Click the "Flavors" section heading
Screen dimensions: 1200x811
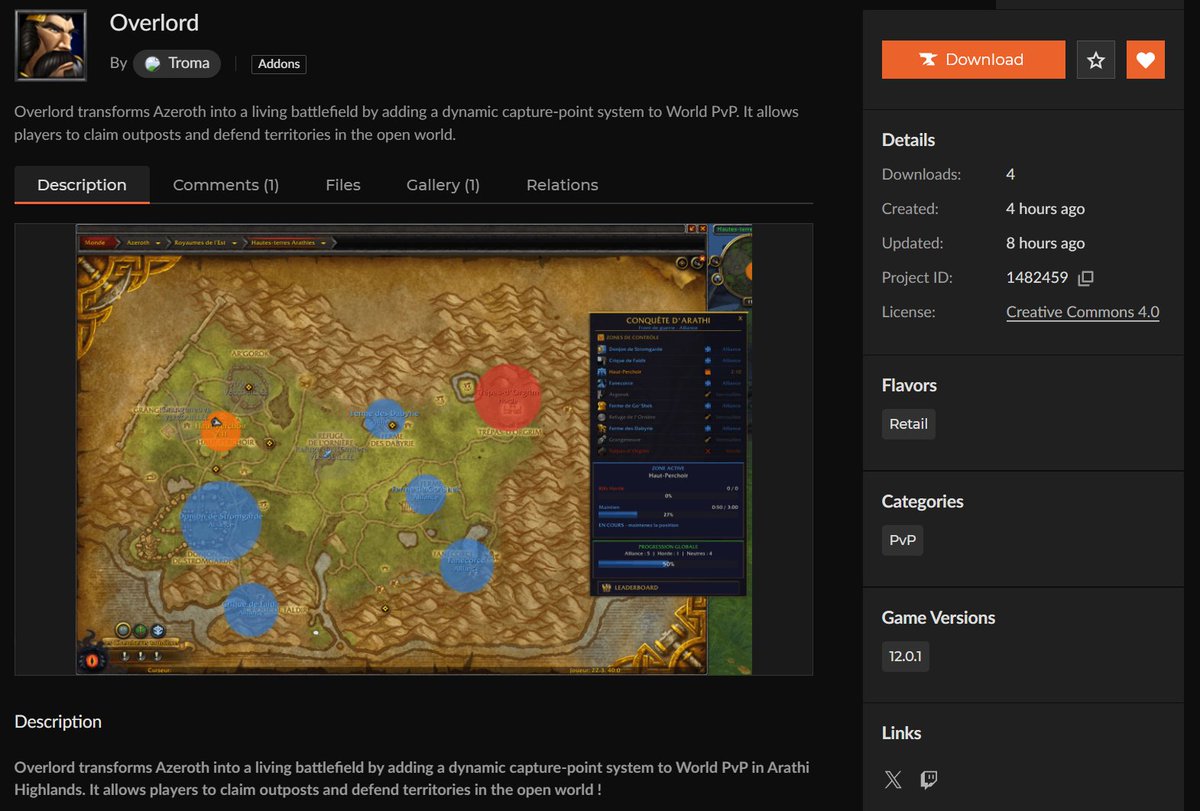(909, 385)
